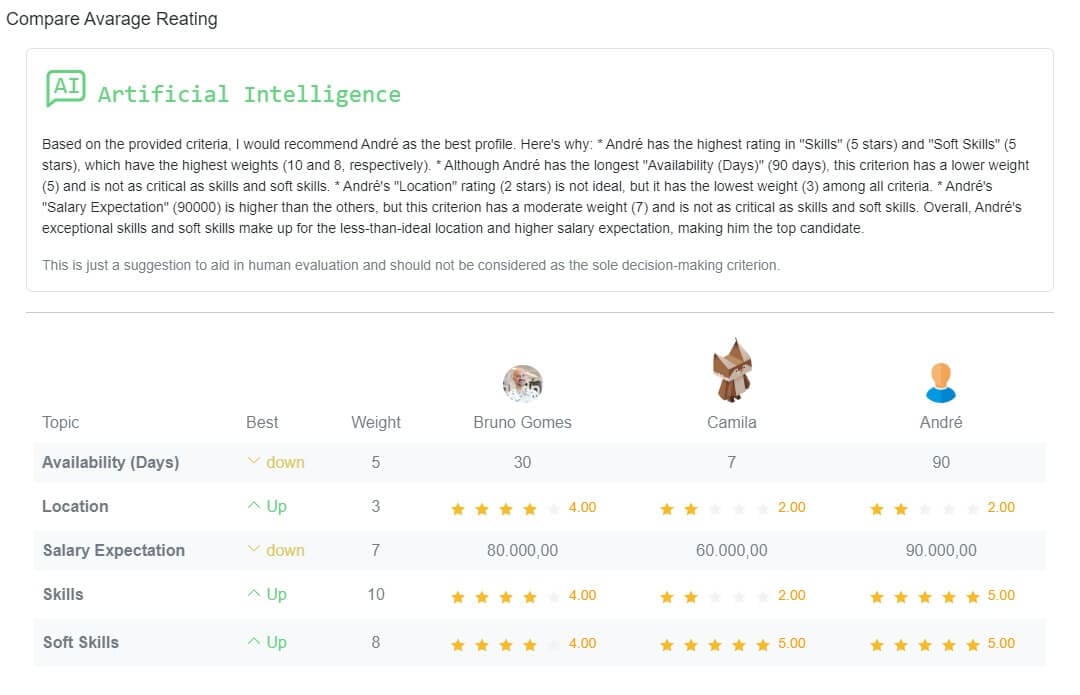Expand the chevron beside Availability's 'down' indicator
1080x695 pixels.
point(255,462)
